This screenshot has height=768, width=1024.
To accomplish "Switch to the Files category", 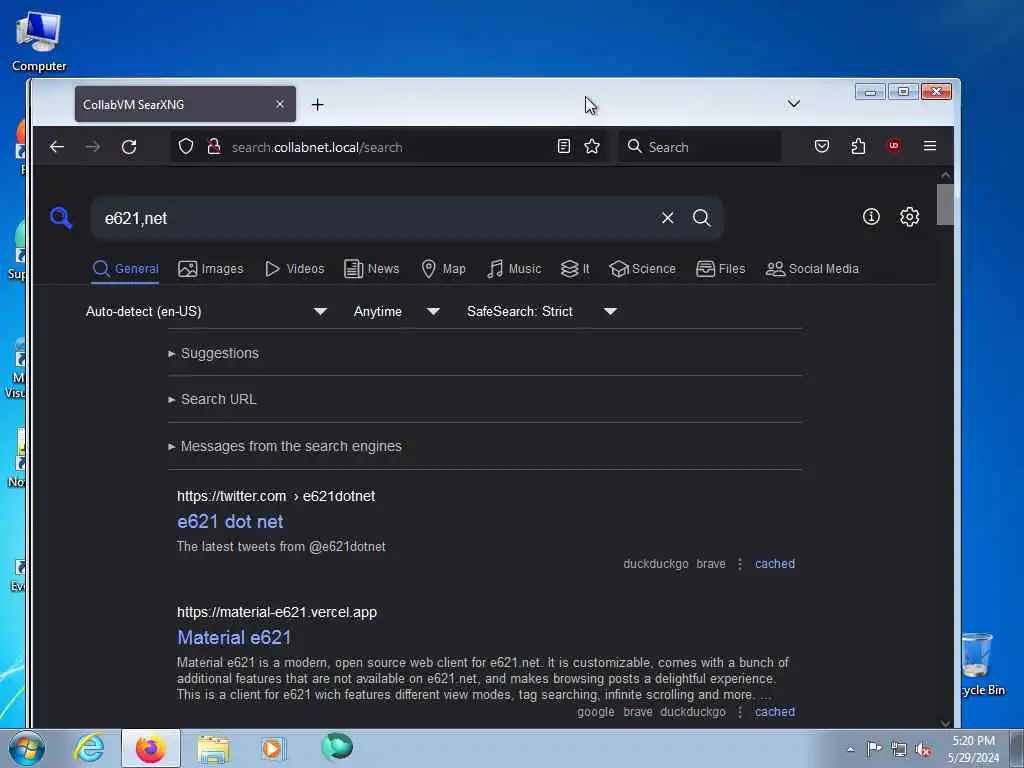I will tap(720, 268).
